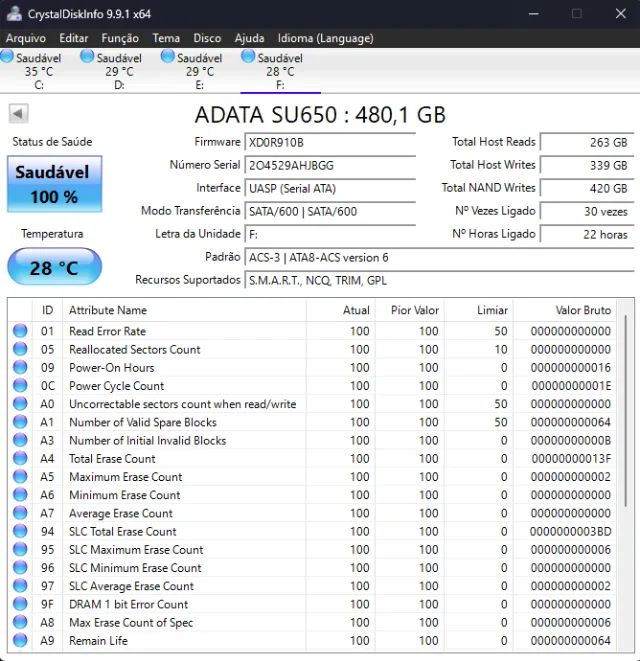
Task: Click status icon for SLC Total Erase Count
Action: click(20, 531)
